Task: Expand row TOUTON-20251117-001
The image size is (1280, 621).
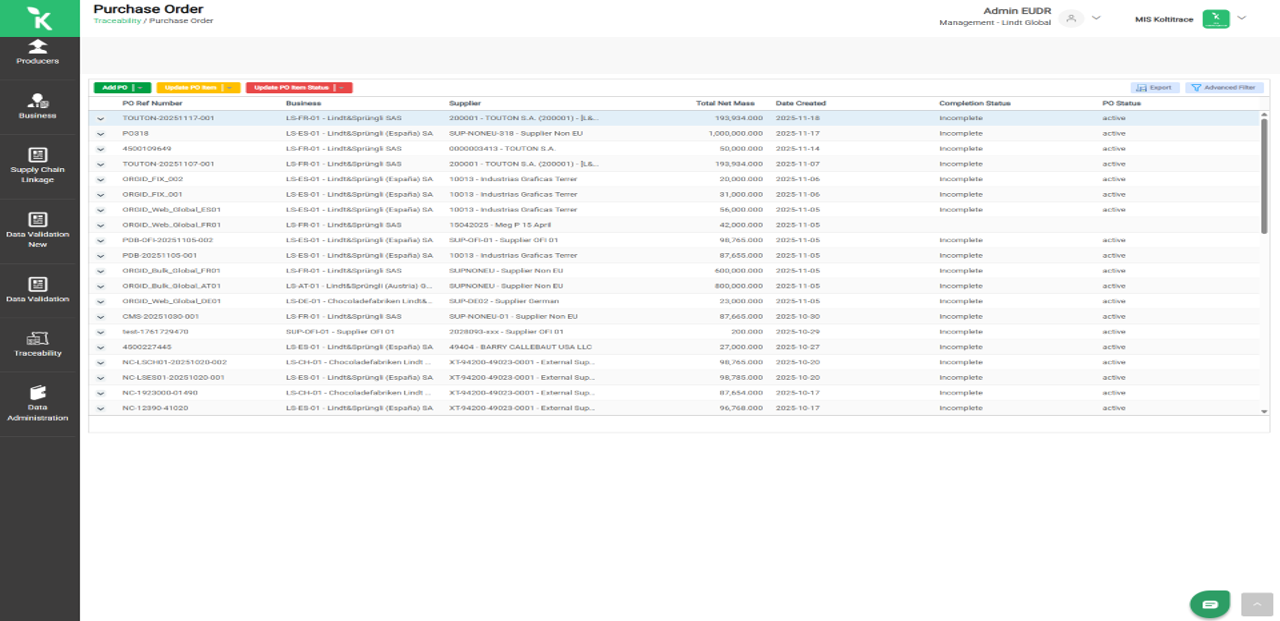Action: click(100, 118)
